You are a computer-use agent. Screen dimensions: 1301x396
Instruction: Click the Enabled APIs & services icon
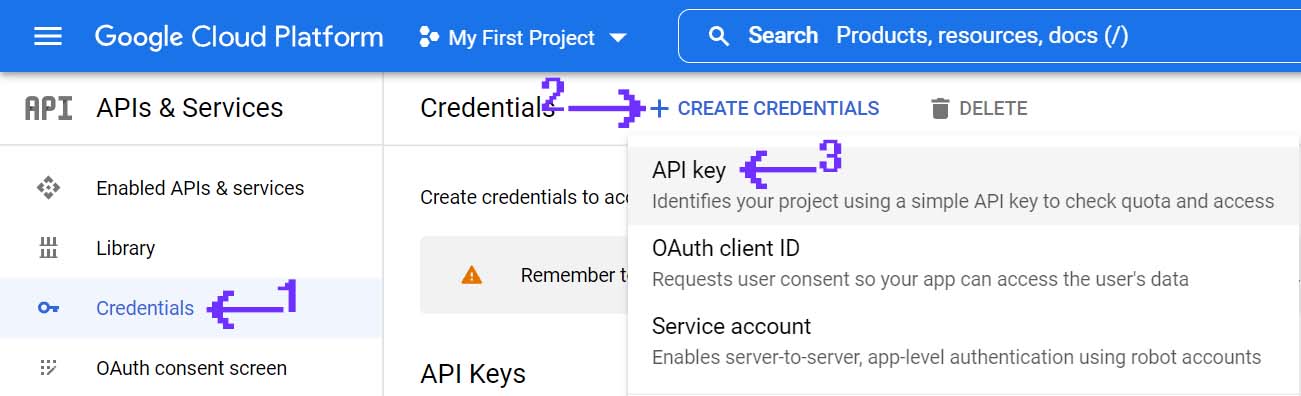48,188
